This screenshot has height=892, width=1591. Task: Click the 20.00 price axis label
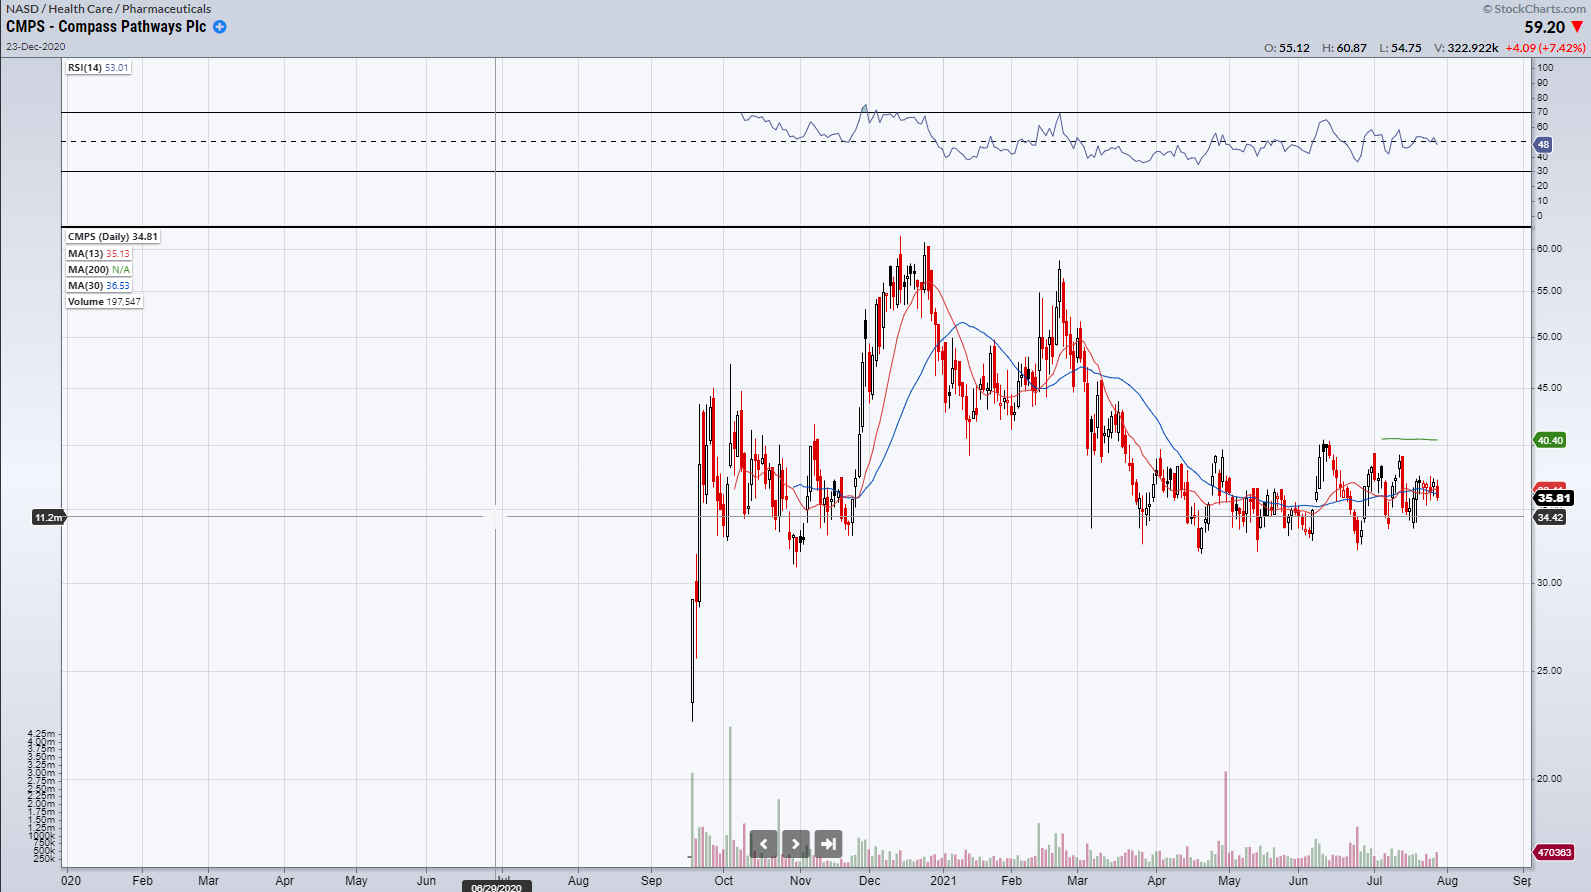coord(1549,779)
